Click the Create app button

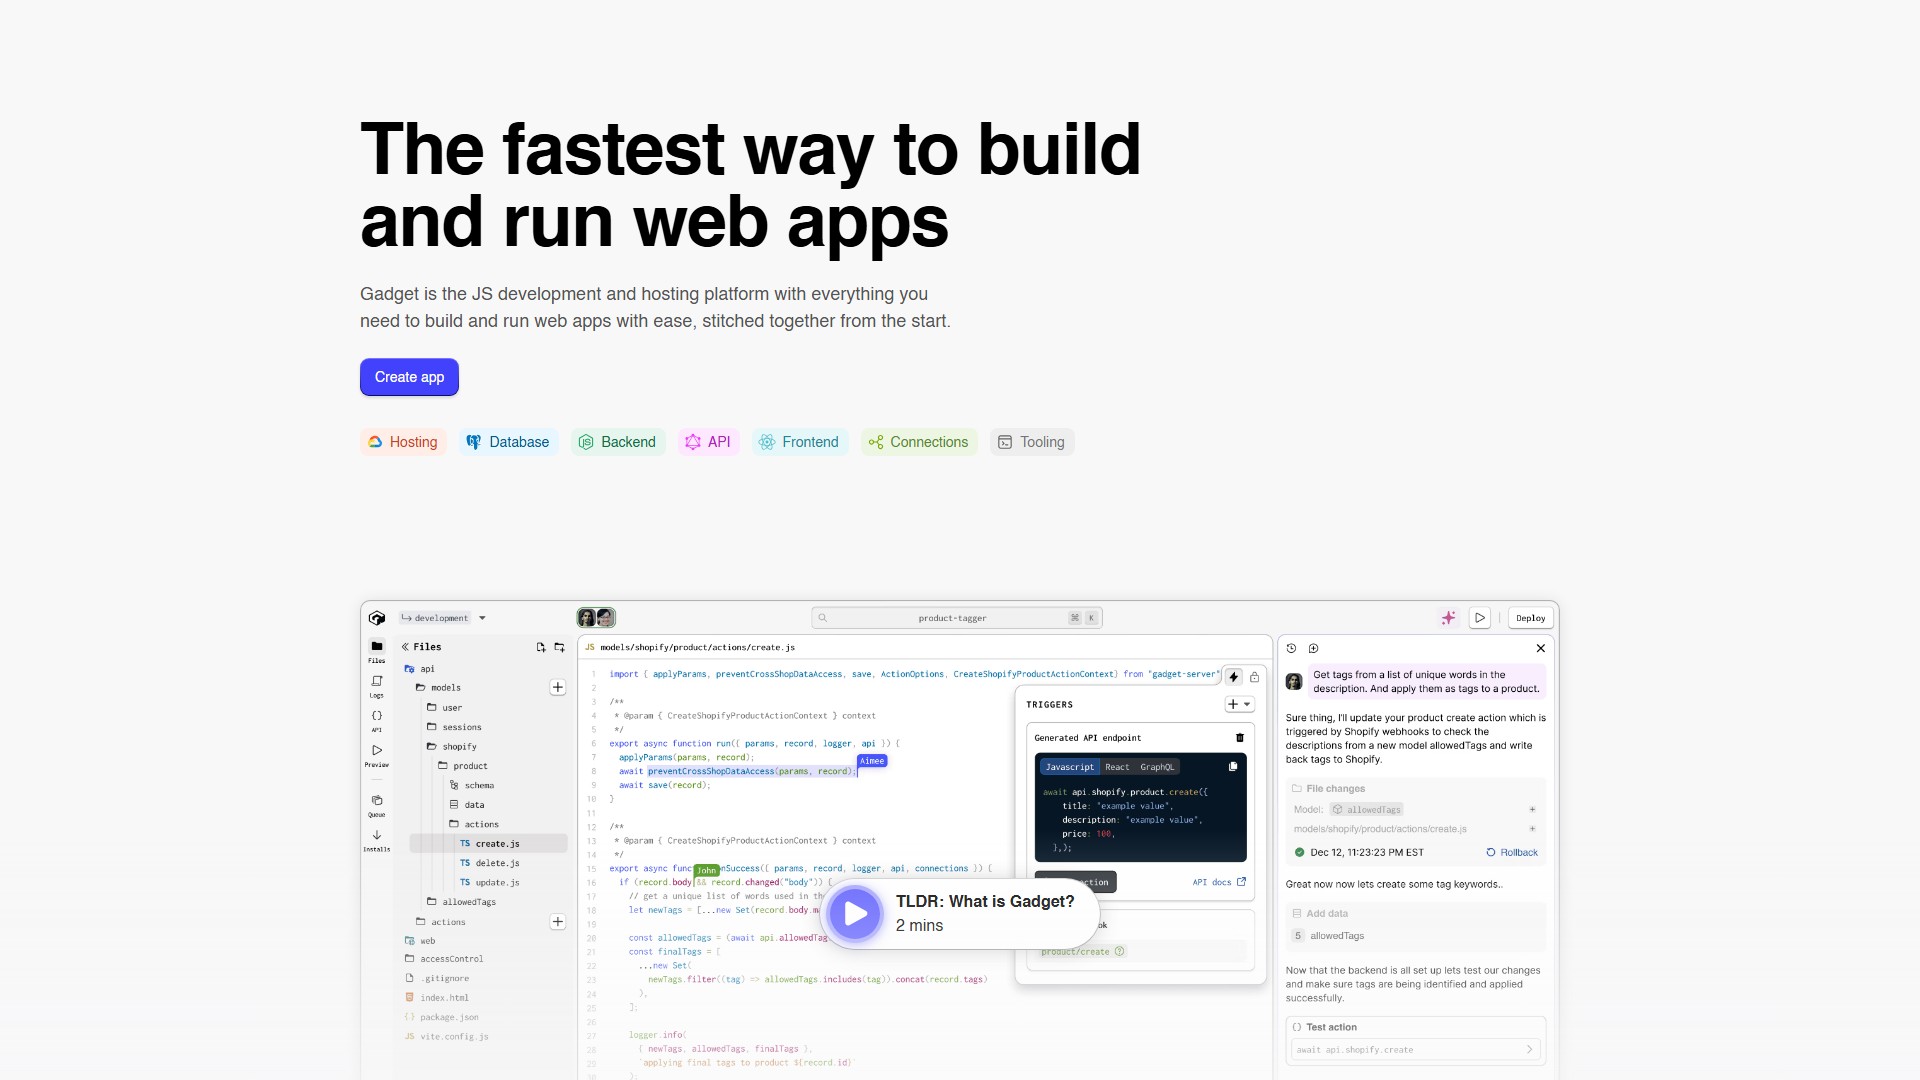pyautogui.click(x=409, y=377)
